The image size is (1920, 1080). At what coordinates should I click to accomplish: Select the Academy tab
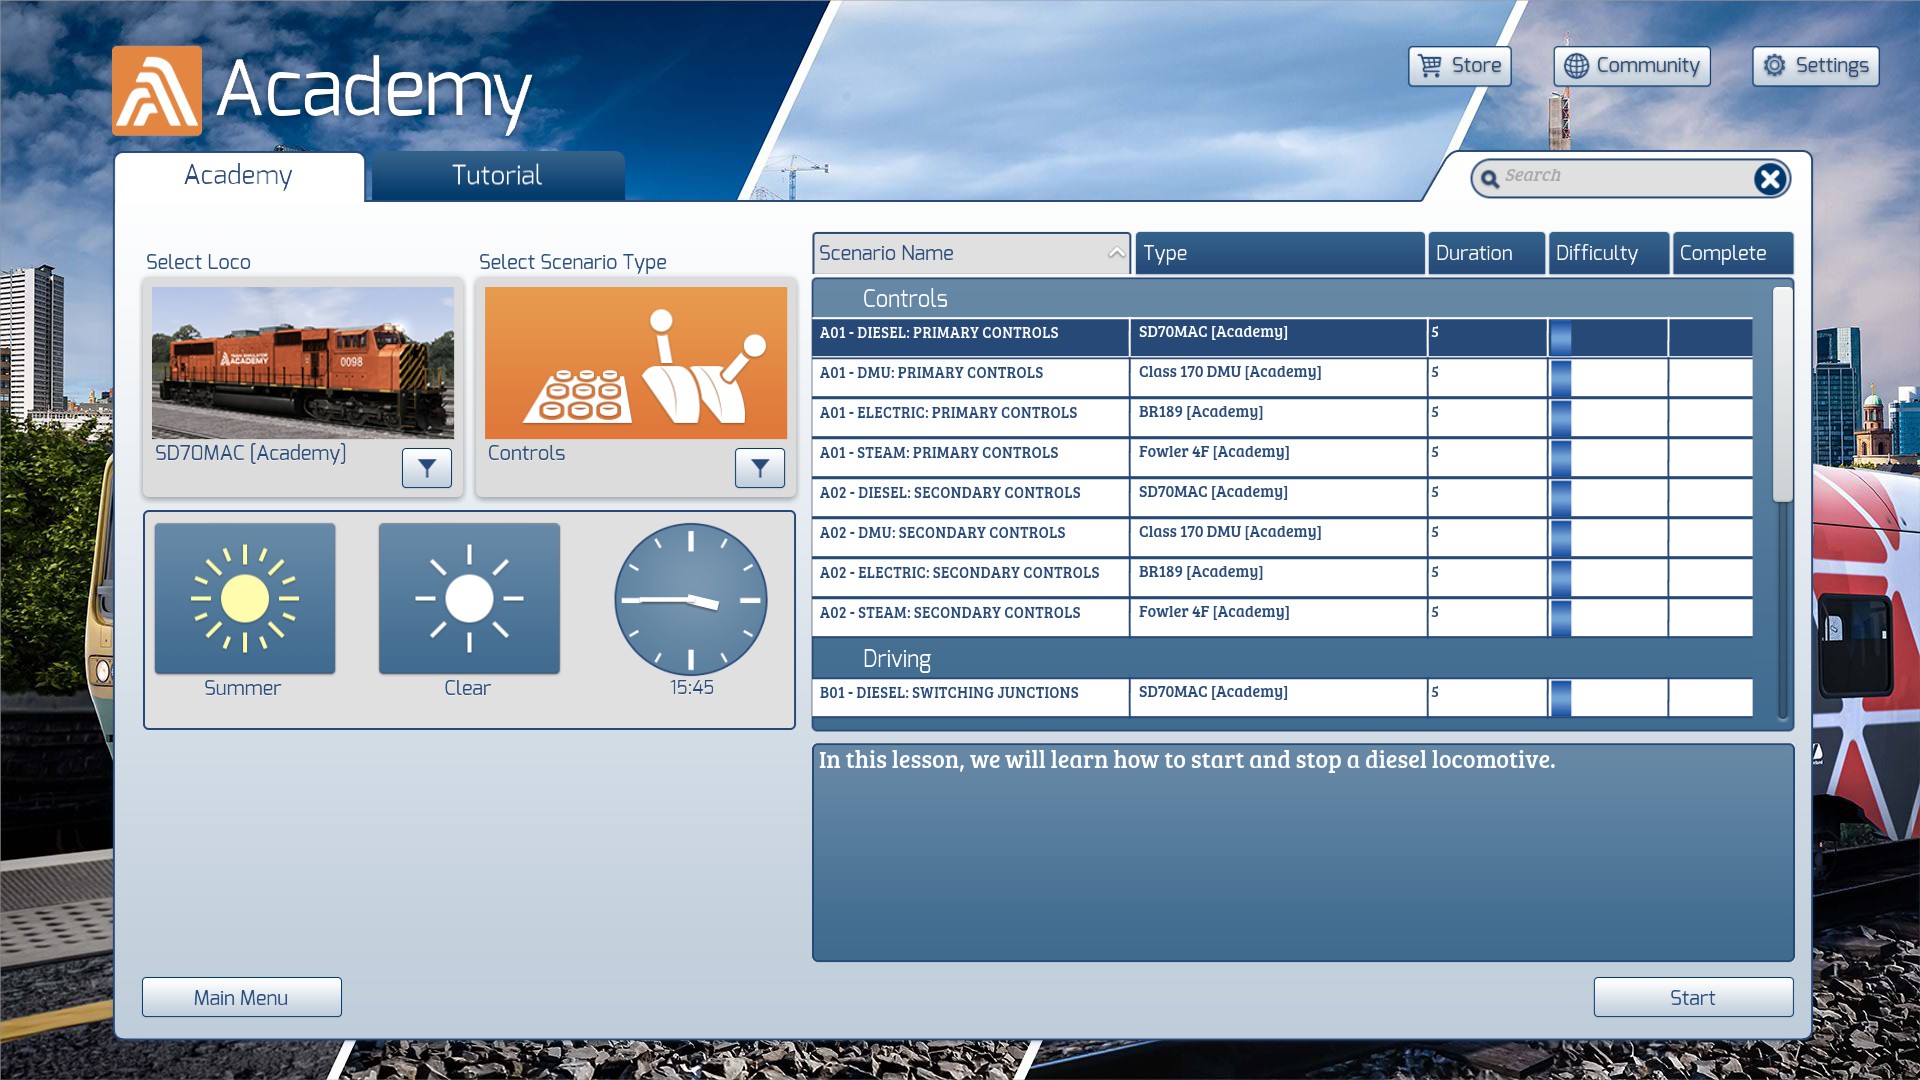tap(239, 176)
